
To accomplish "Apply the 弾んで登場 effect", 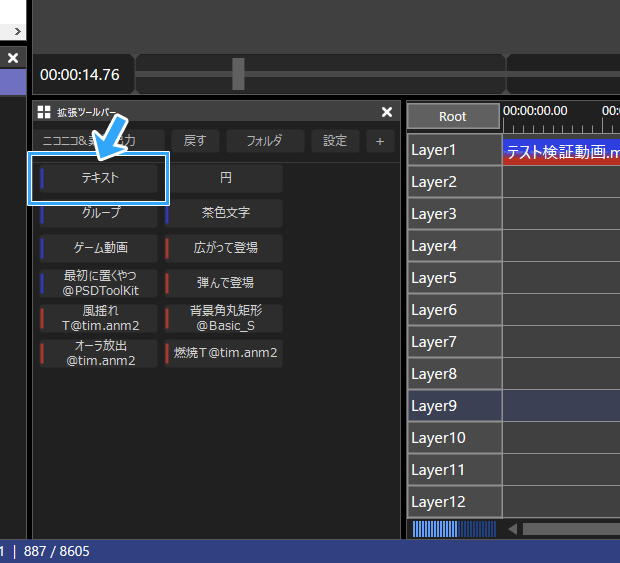I will 224,283.
